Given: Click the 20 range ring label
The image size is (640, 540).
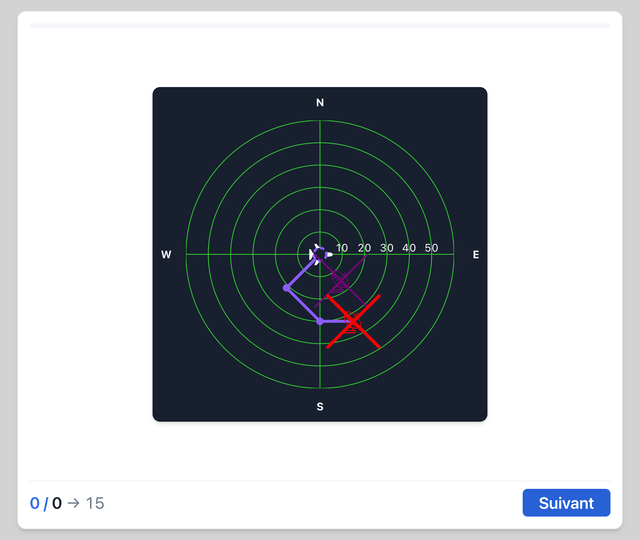Looking at the screenshot, I should [364, 248].
